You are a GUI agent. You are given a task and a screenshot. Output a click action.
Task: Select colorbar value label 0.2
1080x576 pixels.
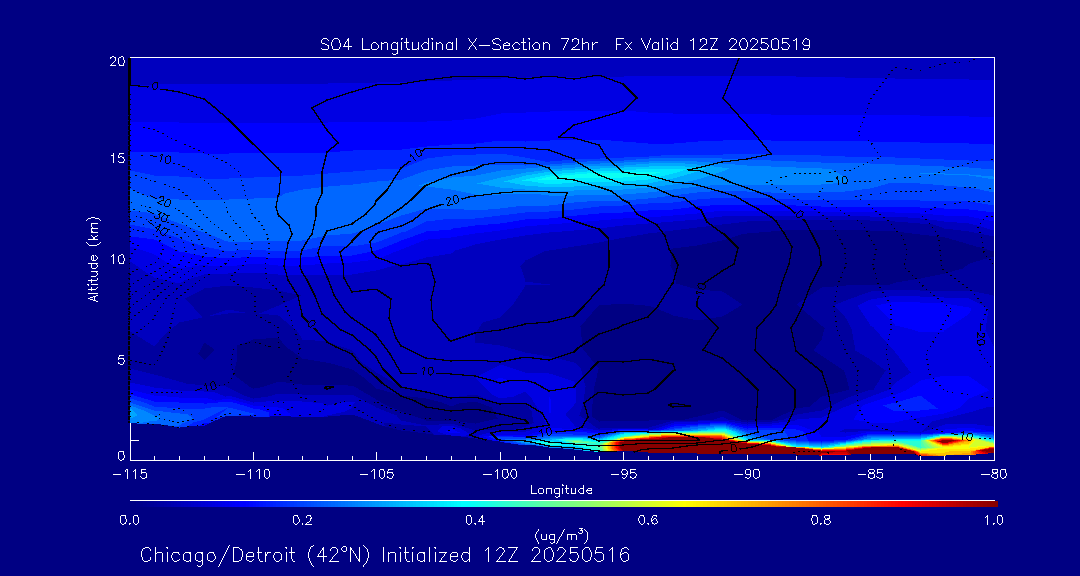(303, 520)
